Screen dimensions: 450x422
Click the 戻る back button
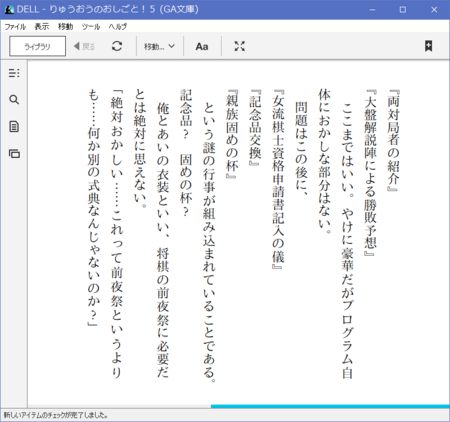(x=84, y=46)
